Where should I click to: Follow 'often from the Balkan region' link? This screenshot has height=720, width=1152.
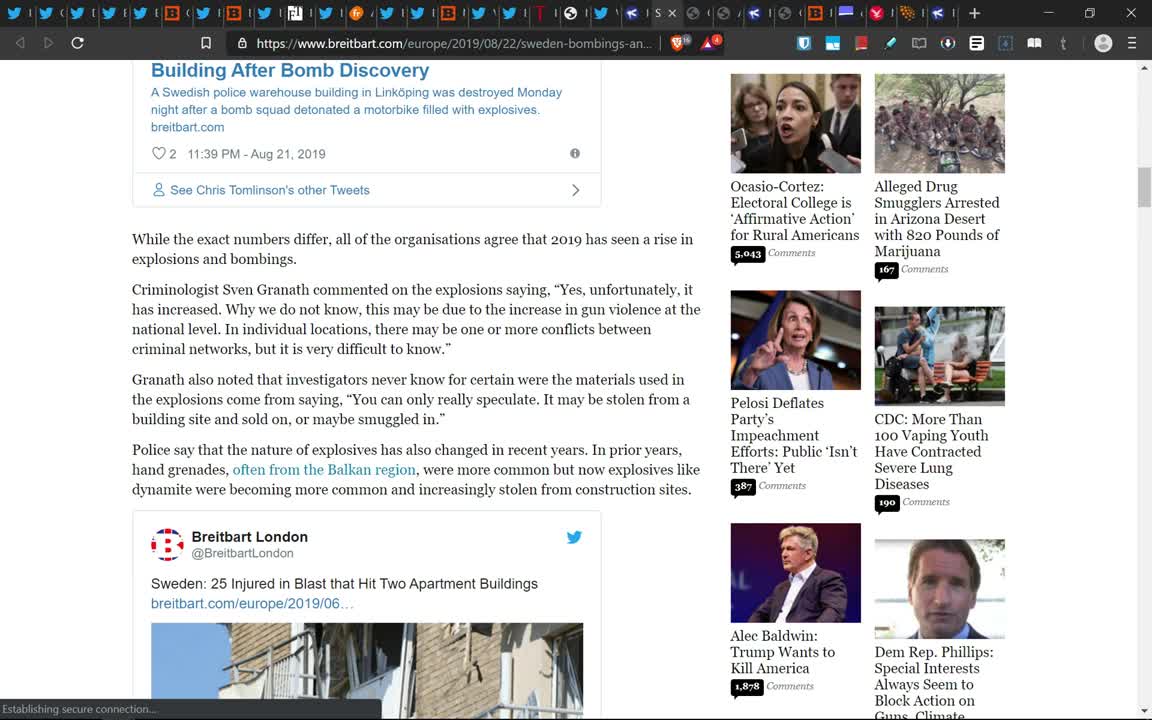click(x=324, y=469)
